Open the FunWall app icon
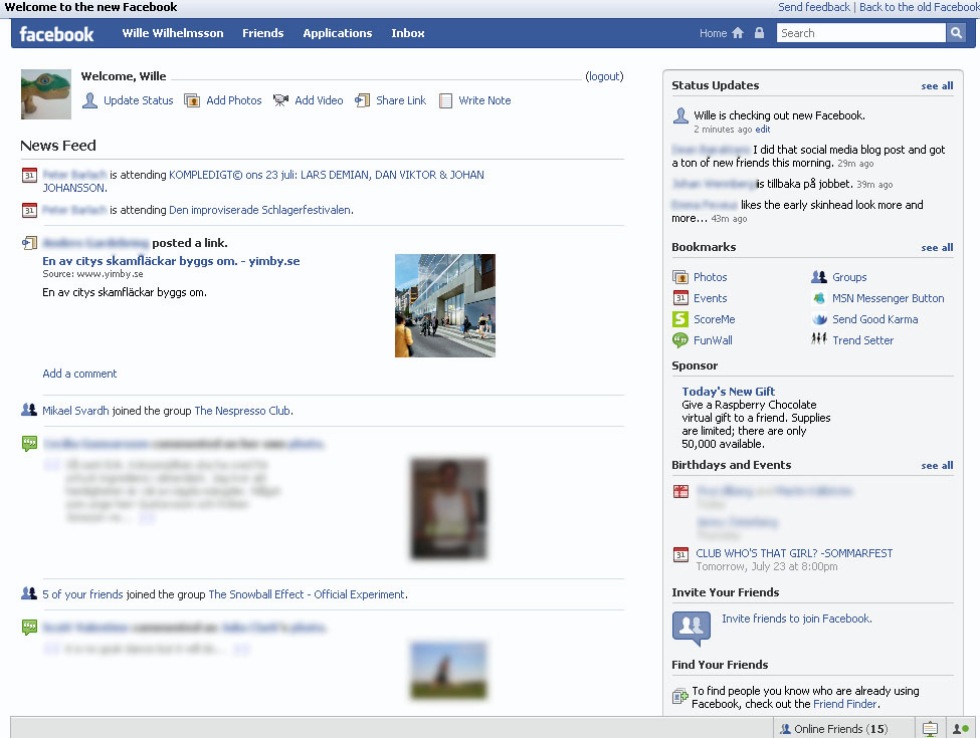The width and height of the screenshot is (980, 738). coord(680,341)
